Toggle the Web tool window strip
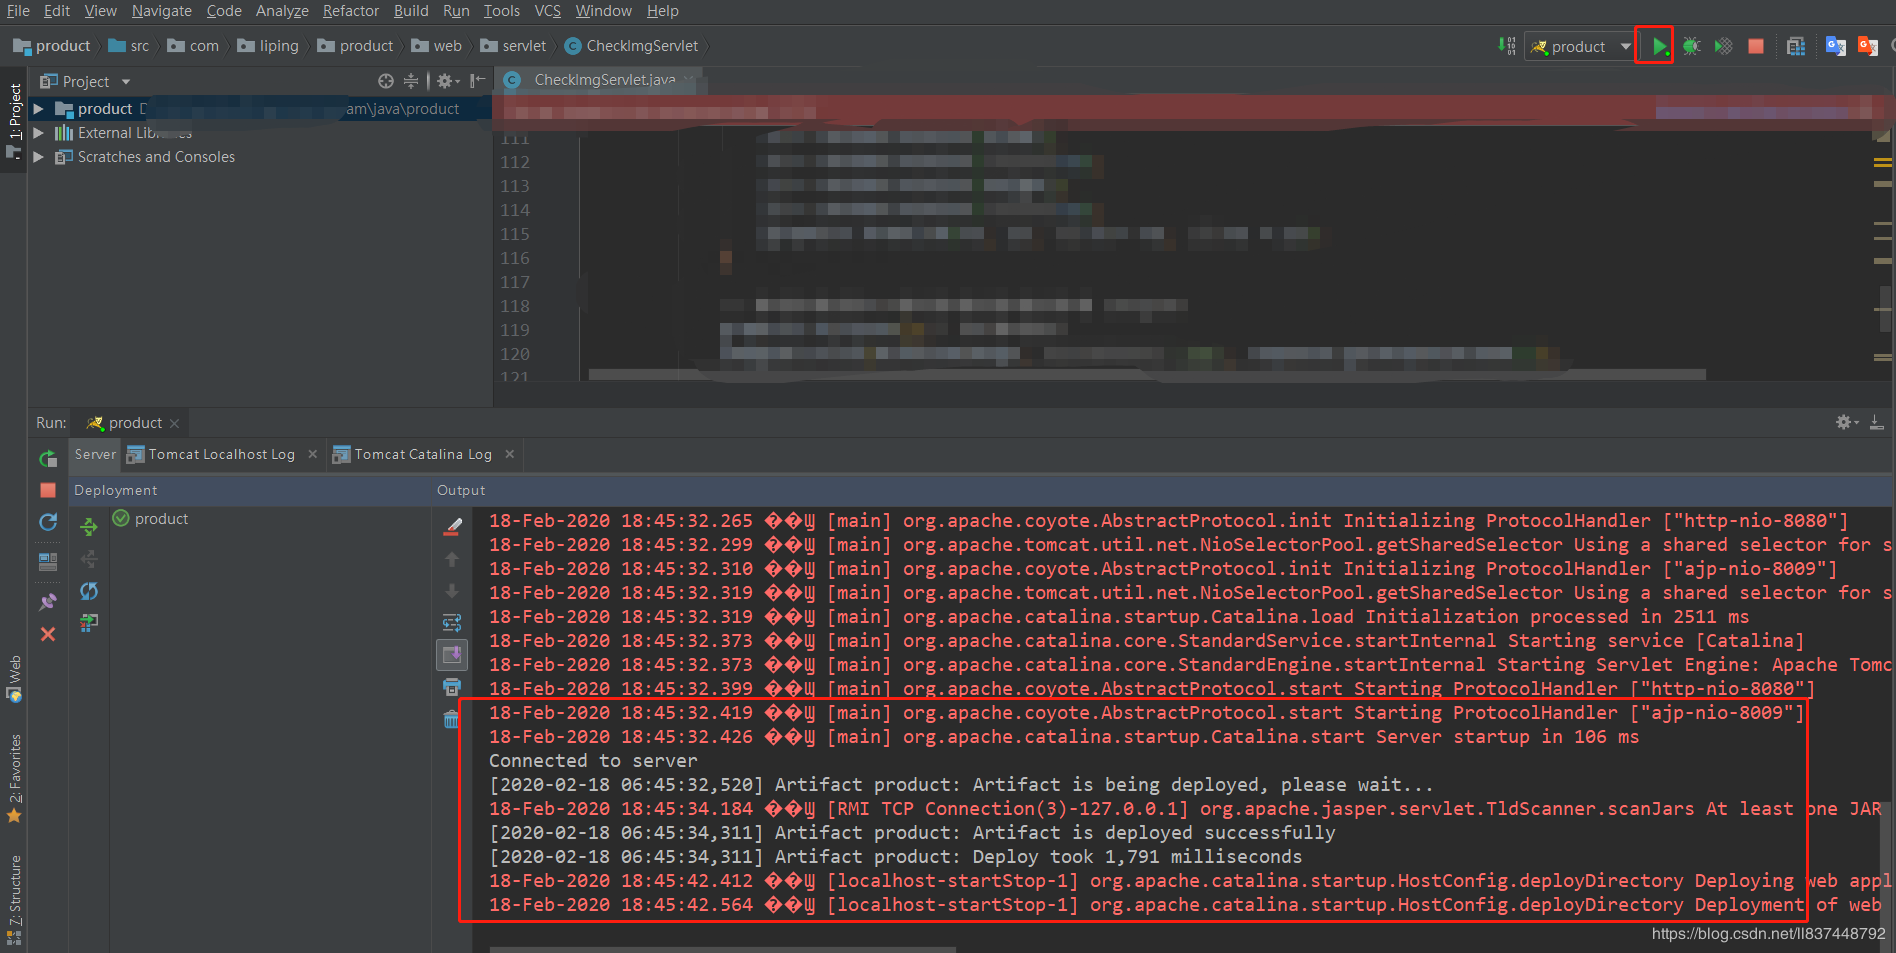This screenshot has height=953, width=1896. pyautogui.click(x=14, y=678)
